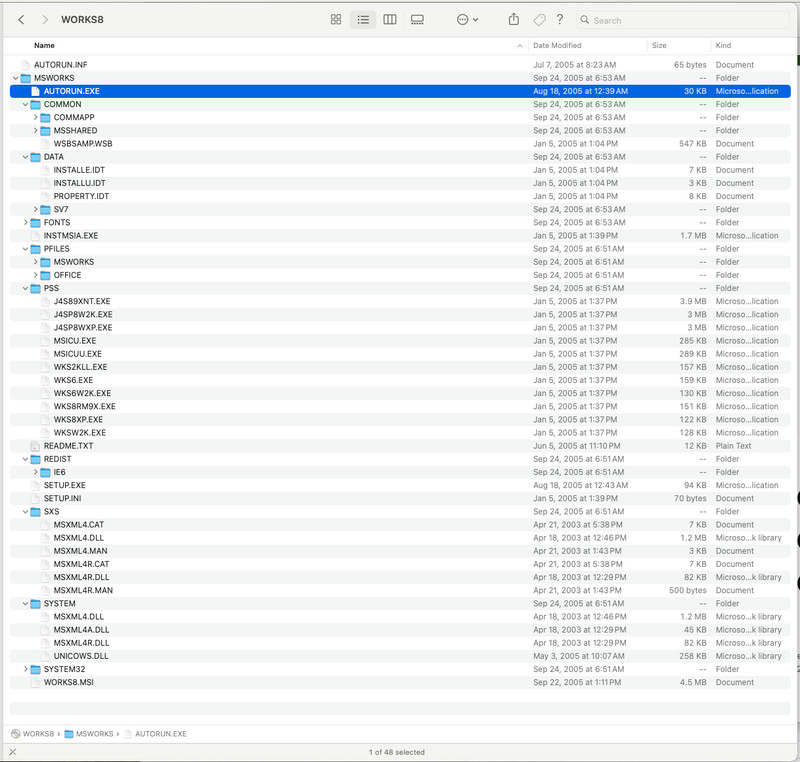Collapse the DATA folder
This screenshot has width=800, height=762.
coord(25,157)
